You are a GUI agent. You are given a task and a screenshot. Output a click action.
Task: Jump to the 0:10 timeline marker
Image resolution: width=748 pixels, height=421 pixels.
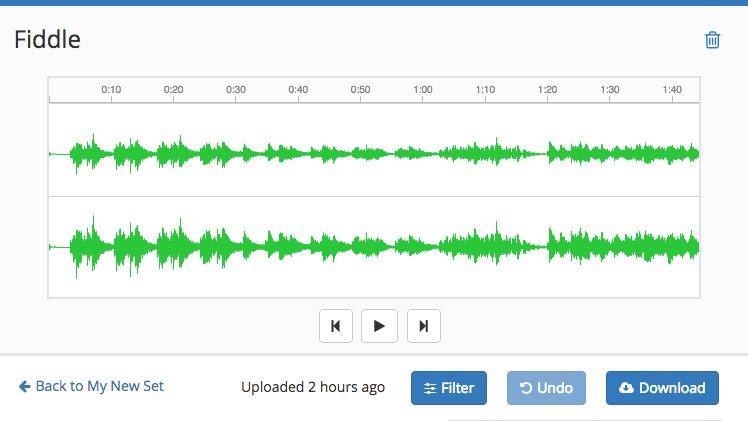pos(111,90)
